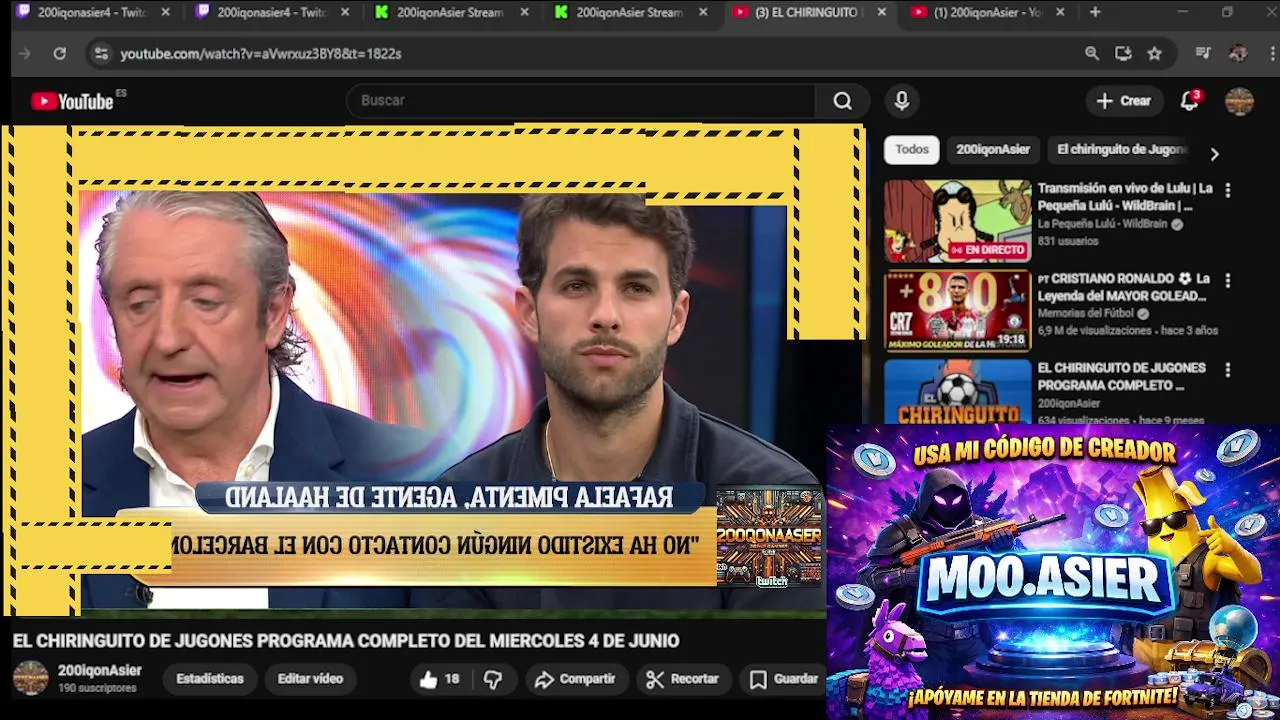Select the 200iqonAsier filter chip

tap(993, 149)
